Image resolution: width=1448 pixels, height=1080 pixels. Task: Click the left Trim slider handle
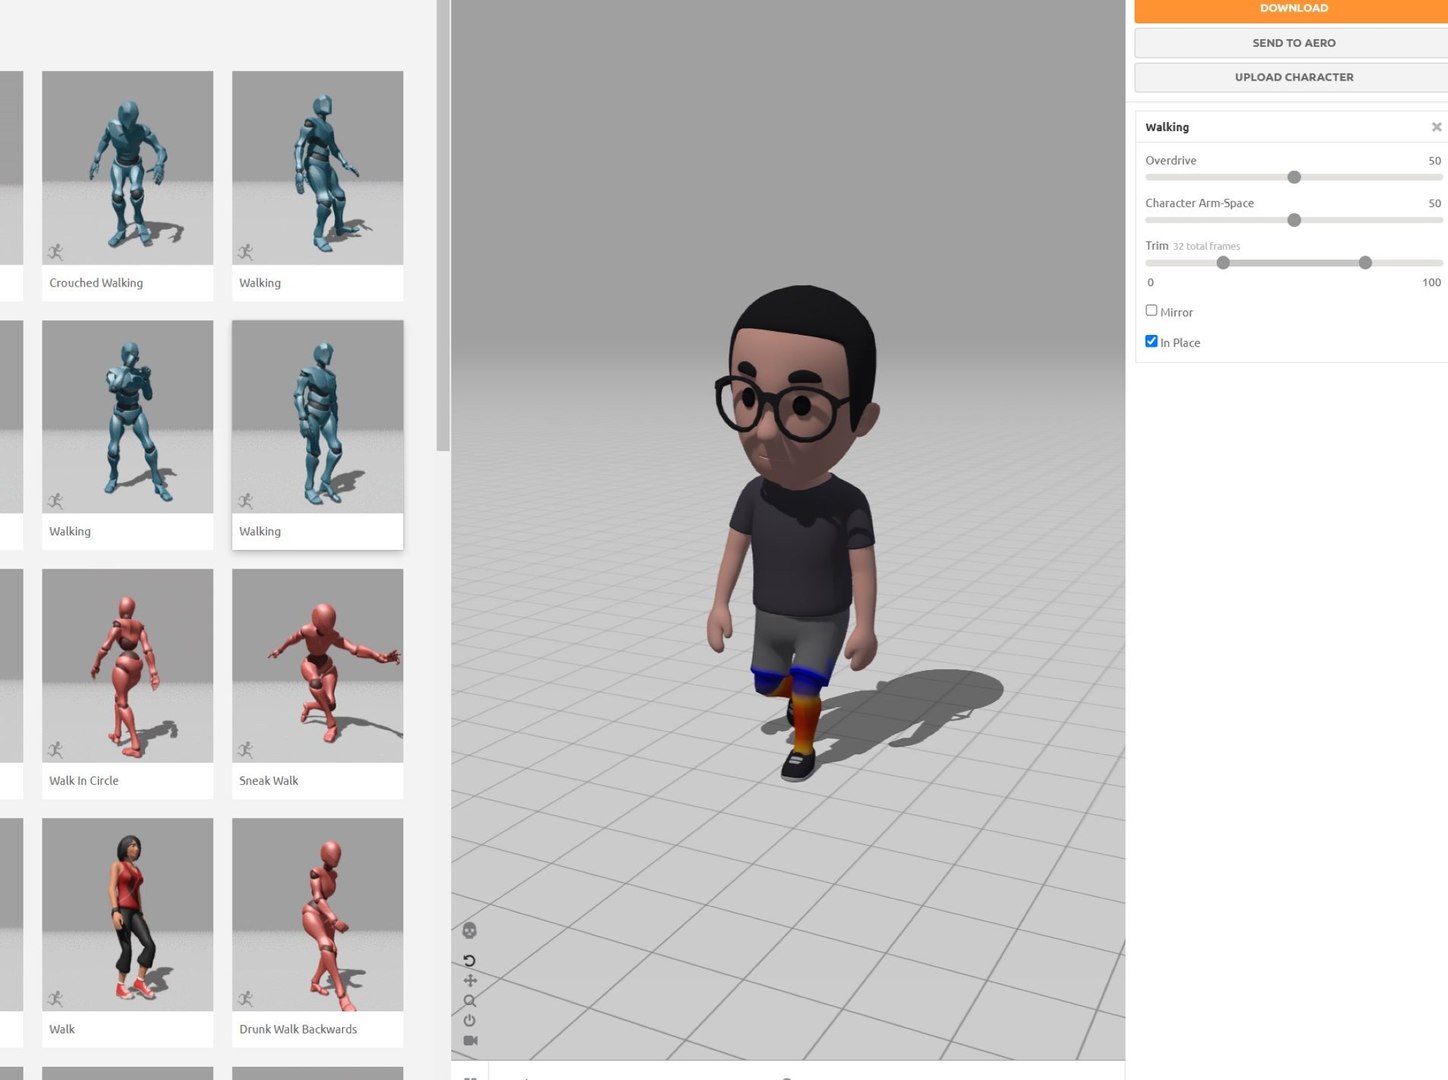pos(1223,263)
